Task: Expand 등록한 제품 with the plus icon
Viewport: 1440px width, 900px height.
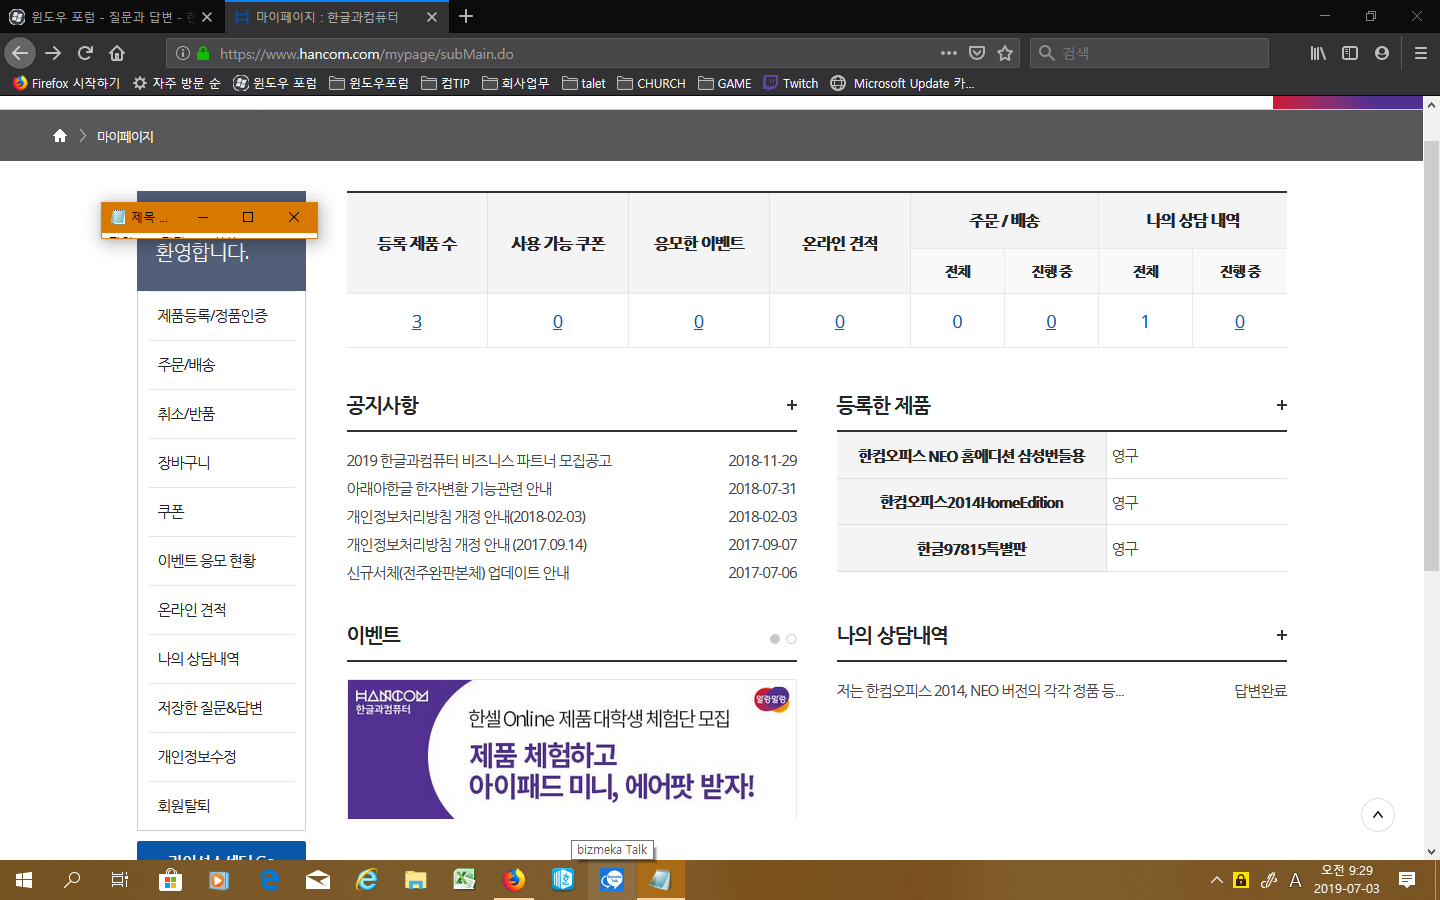Action: [1281, 405]
